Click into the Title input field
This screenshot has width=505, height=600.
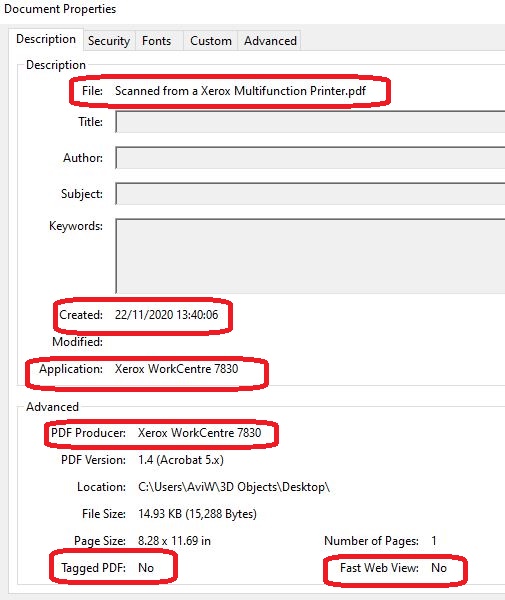pyautogui.click(x=310, y=122)
